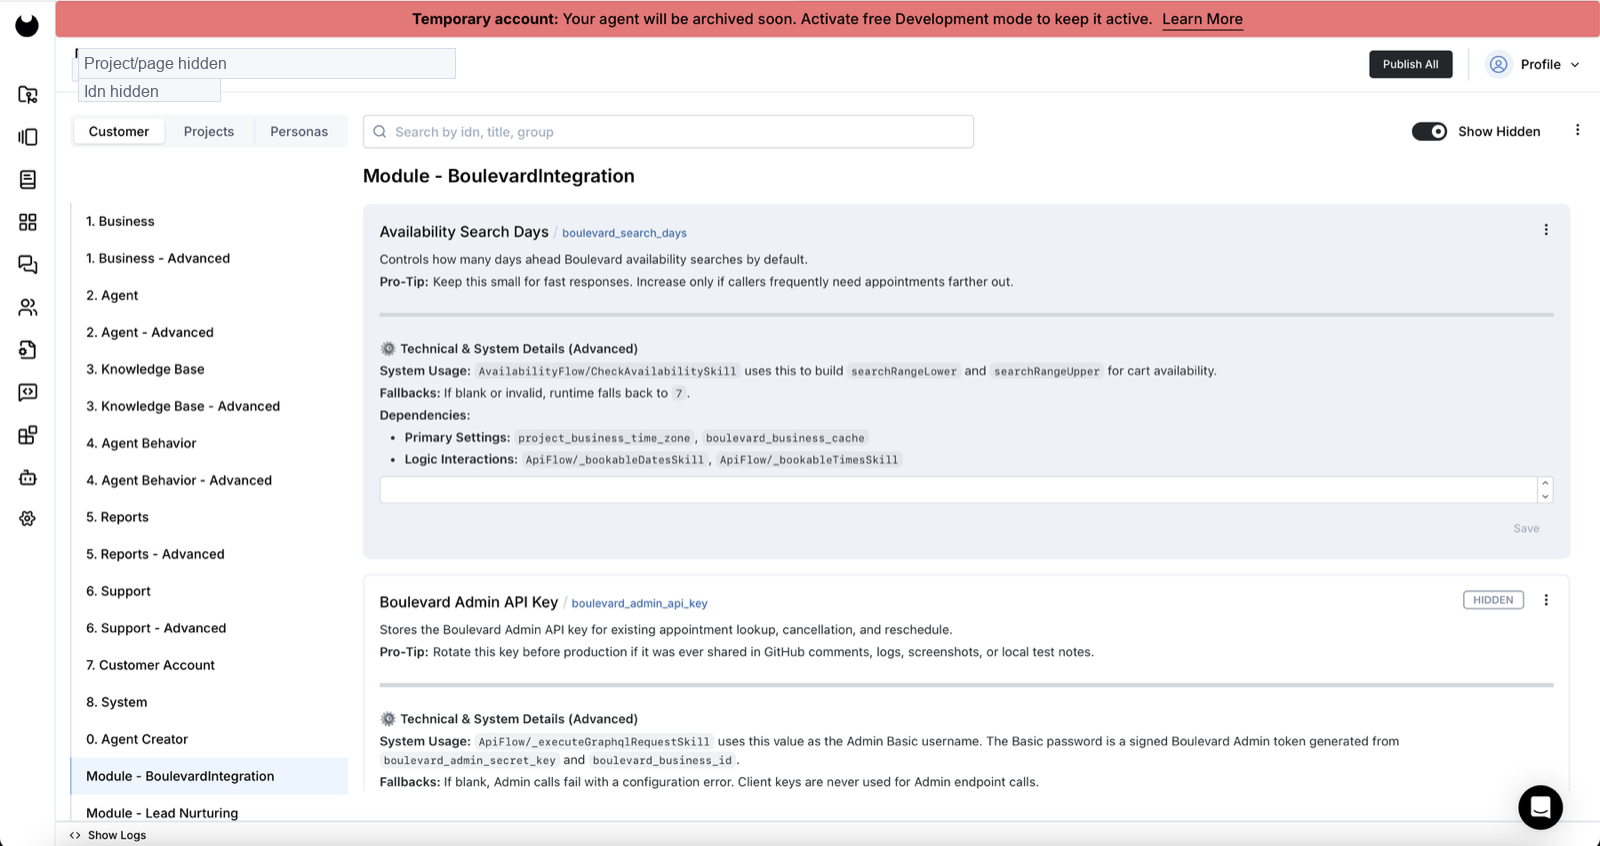Click the boulevard_admin_api_key idn link
This screenshot has height=846, width=1600.
[639, 603]
